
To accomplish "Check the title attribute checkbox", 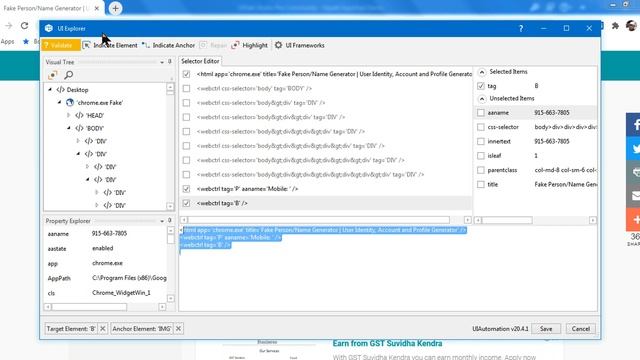I will tap(481, 184).
